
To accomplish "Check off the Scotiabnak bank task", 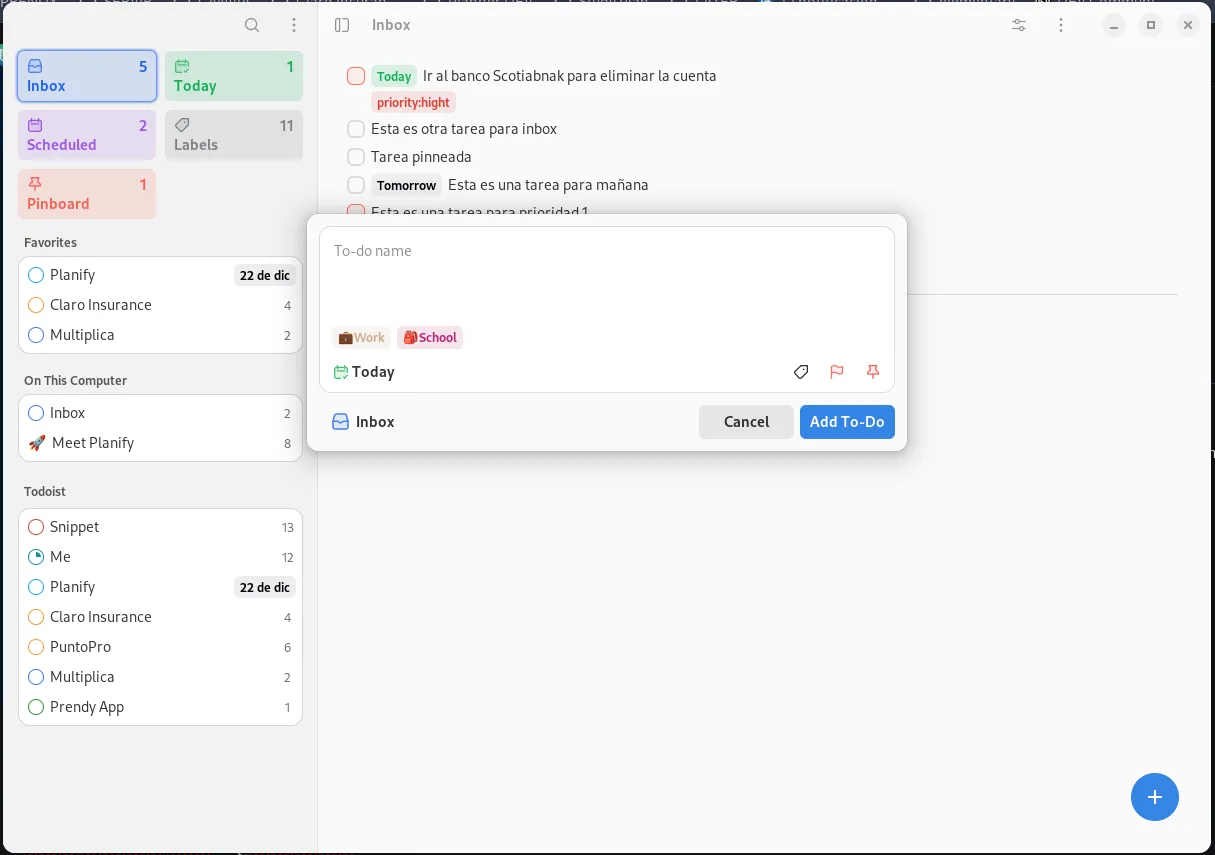I will pyautogui.click(x=356, y=76).
